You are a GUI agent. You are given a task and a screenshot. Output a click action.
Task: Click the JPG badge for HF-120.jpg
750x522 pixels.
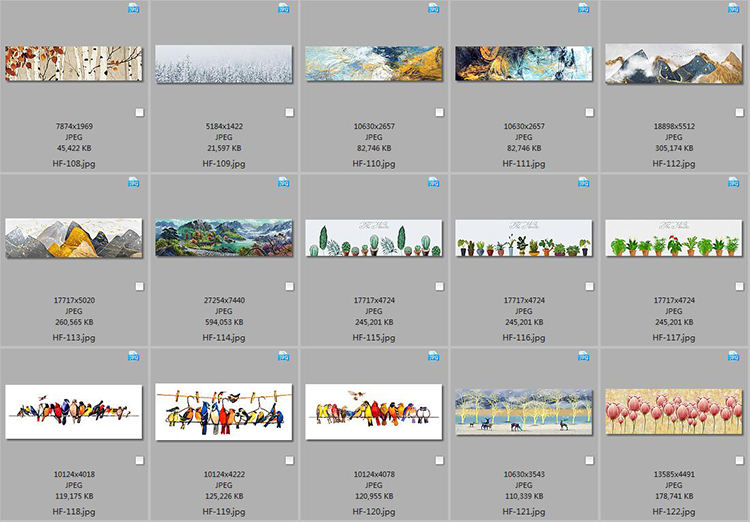click(434, 356)
